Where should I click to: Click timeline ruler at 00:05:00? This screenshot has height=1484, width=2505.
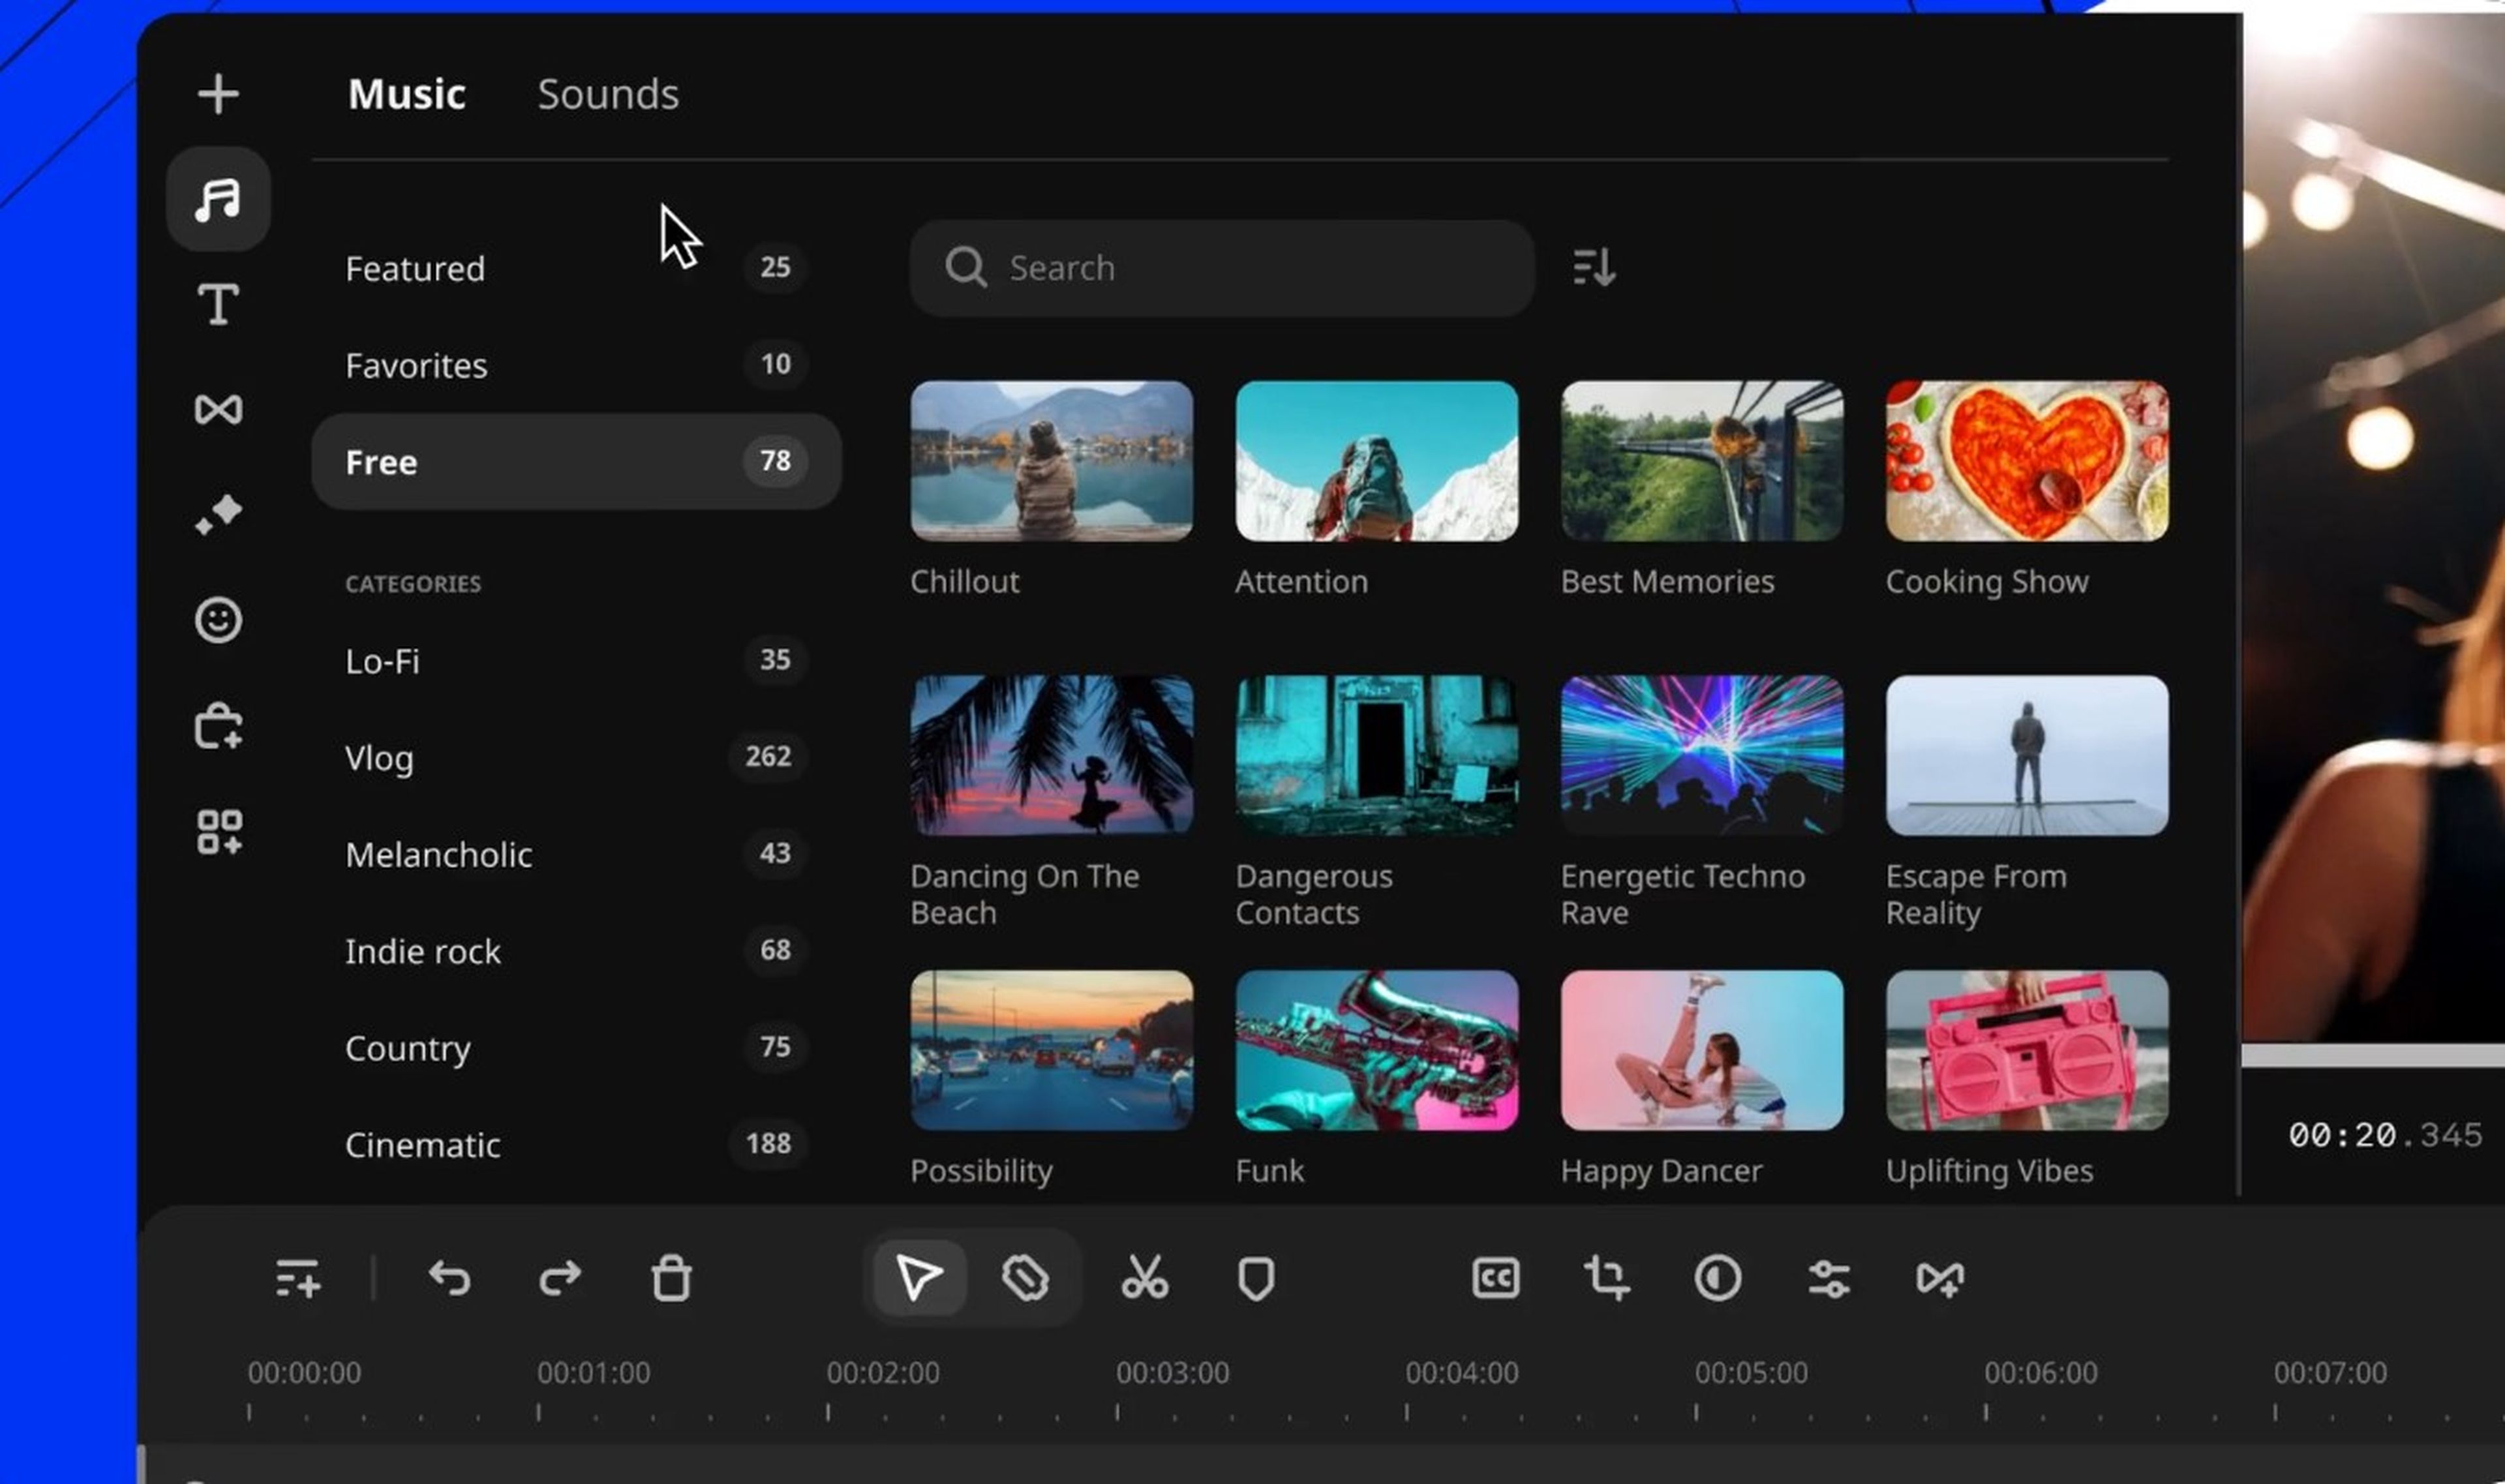pyautogui.click(x=1751, y=1373)
